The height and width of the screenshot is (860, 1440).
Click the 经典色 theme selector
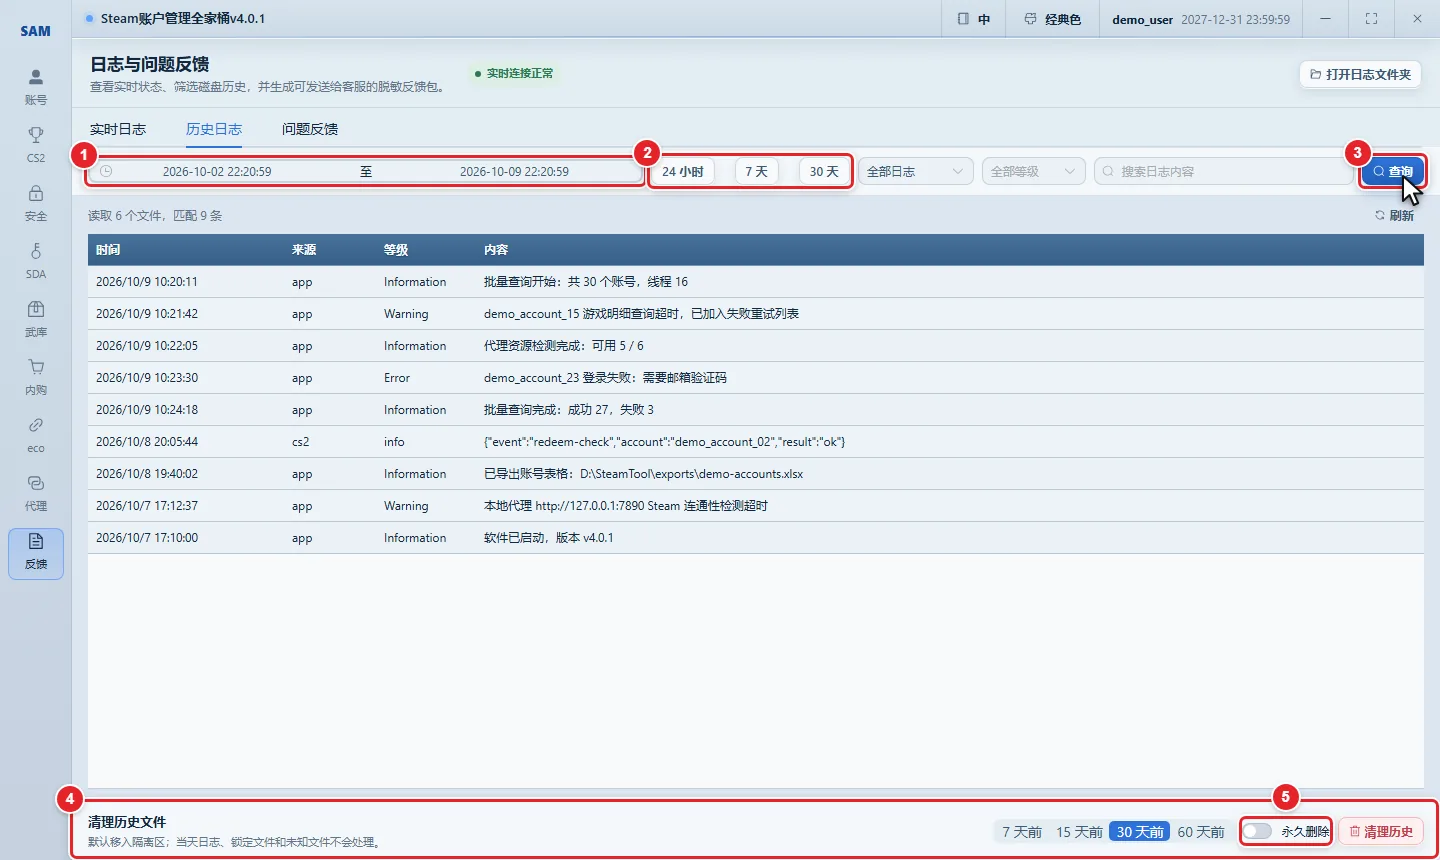1053,19
